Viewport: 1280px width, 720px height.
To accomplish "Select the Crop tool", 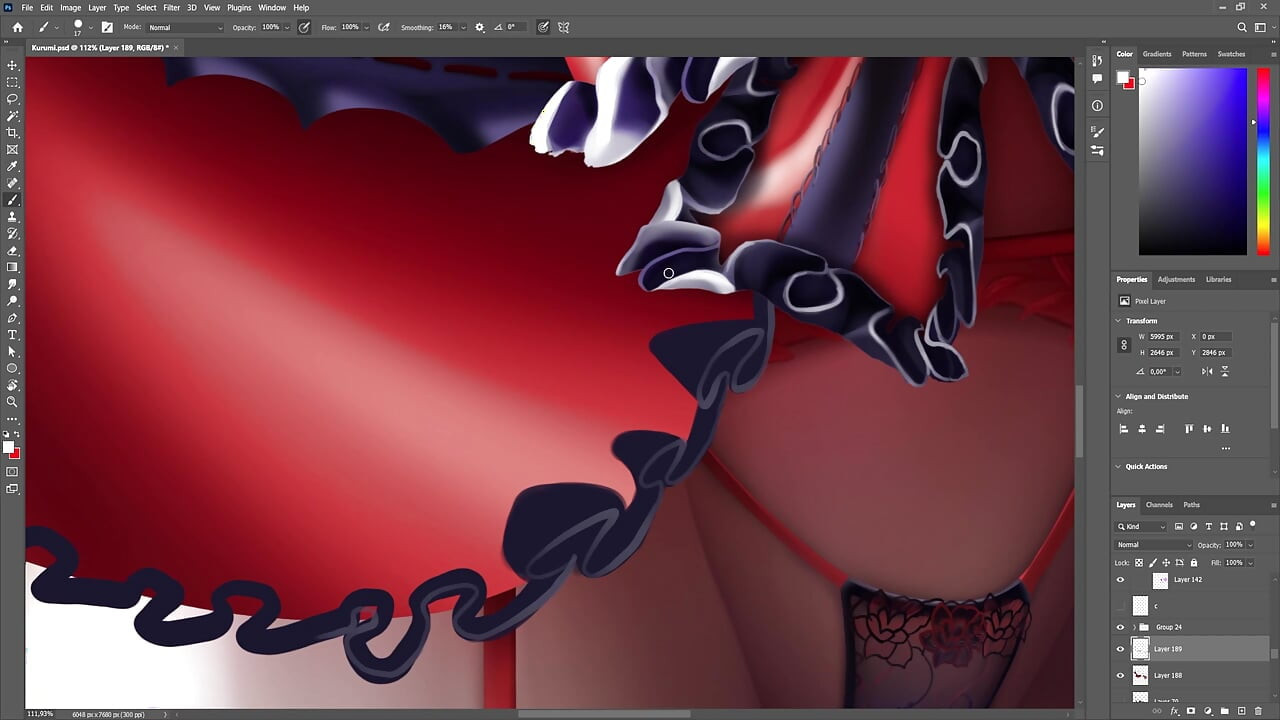I will click(x=13, y=132).
